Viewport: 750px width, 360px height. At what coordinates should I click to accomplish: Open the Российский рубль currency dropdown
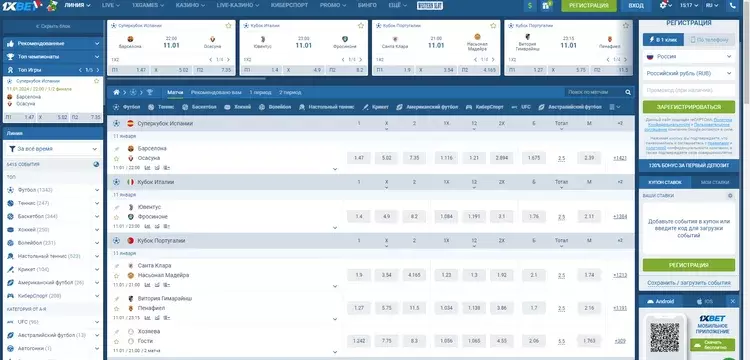pyautogui.click(x=689, y=73)
